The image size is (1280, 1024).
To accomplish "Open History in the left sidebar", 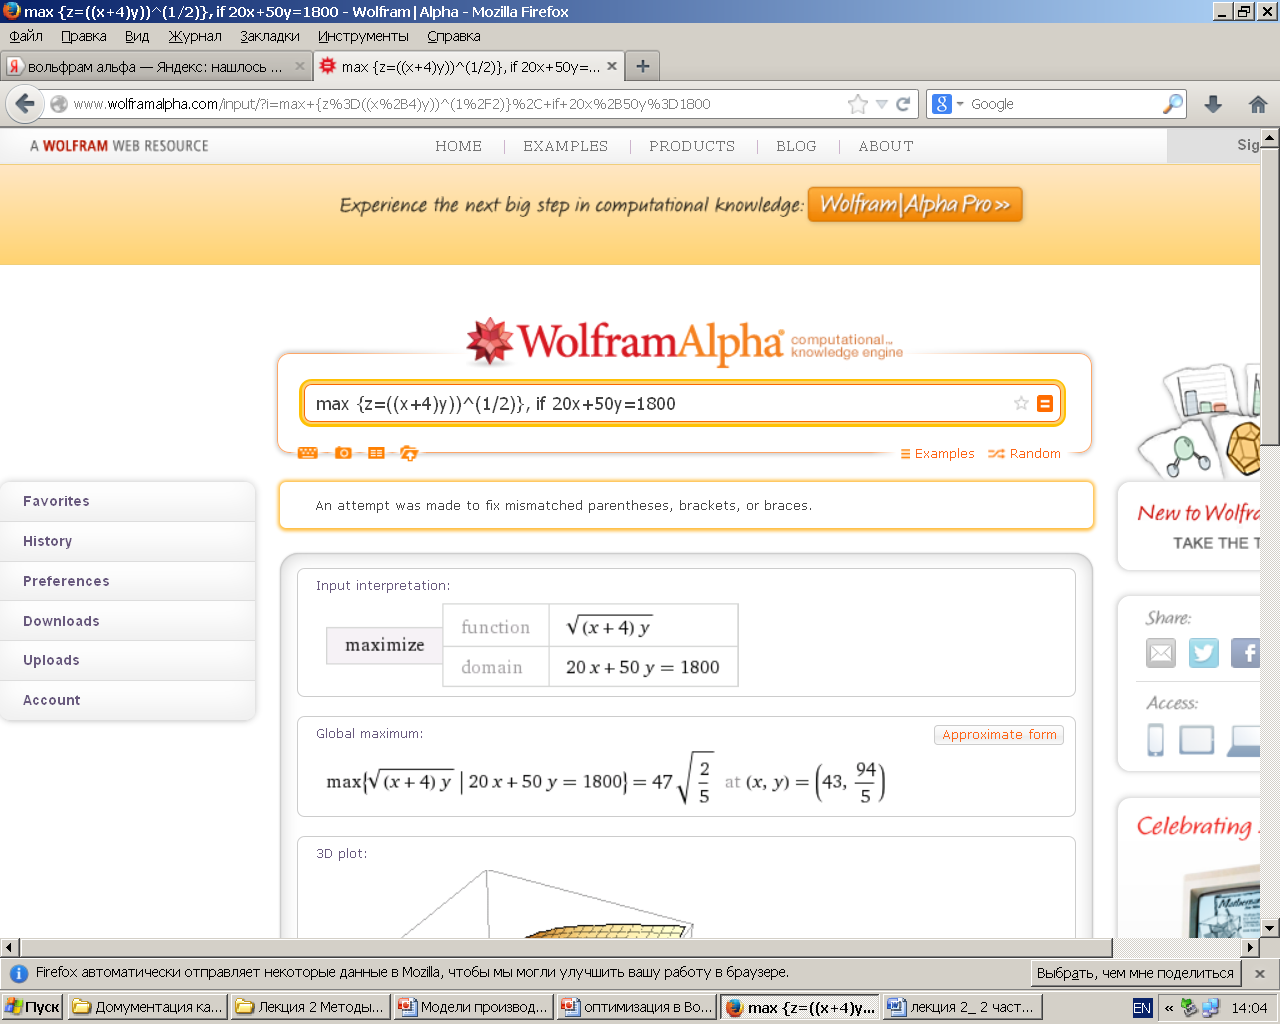I will pos(128,541).
